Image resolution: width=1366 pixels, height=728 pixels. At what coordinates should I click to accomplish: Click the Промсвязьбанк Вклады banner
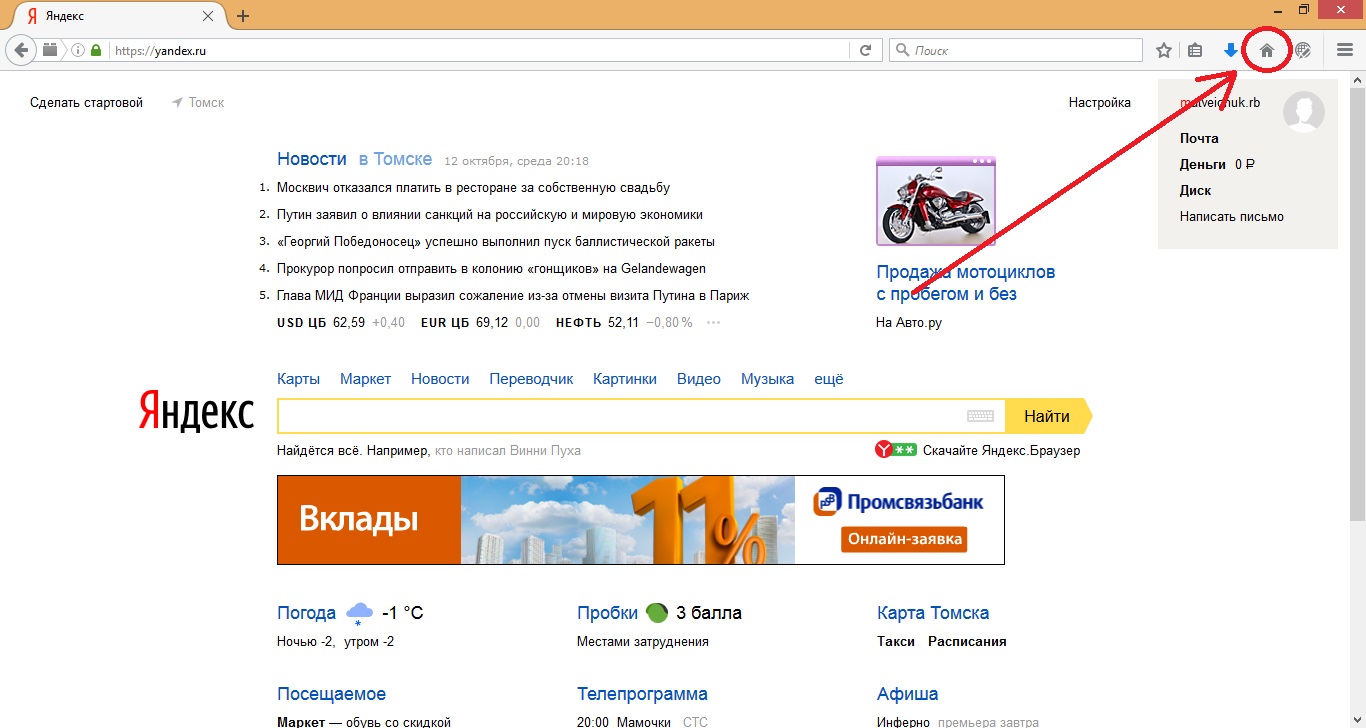pos(641,520)
